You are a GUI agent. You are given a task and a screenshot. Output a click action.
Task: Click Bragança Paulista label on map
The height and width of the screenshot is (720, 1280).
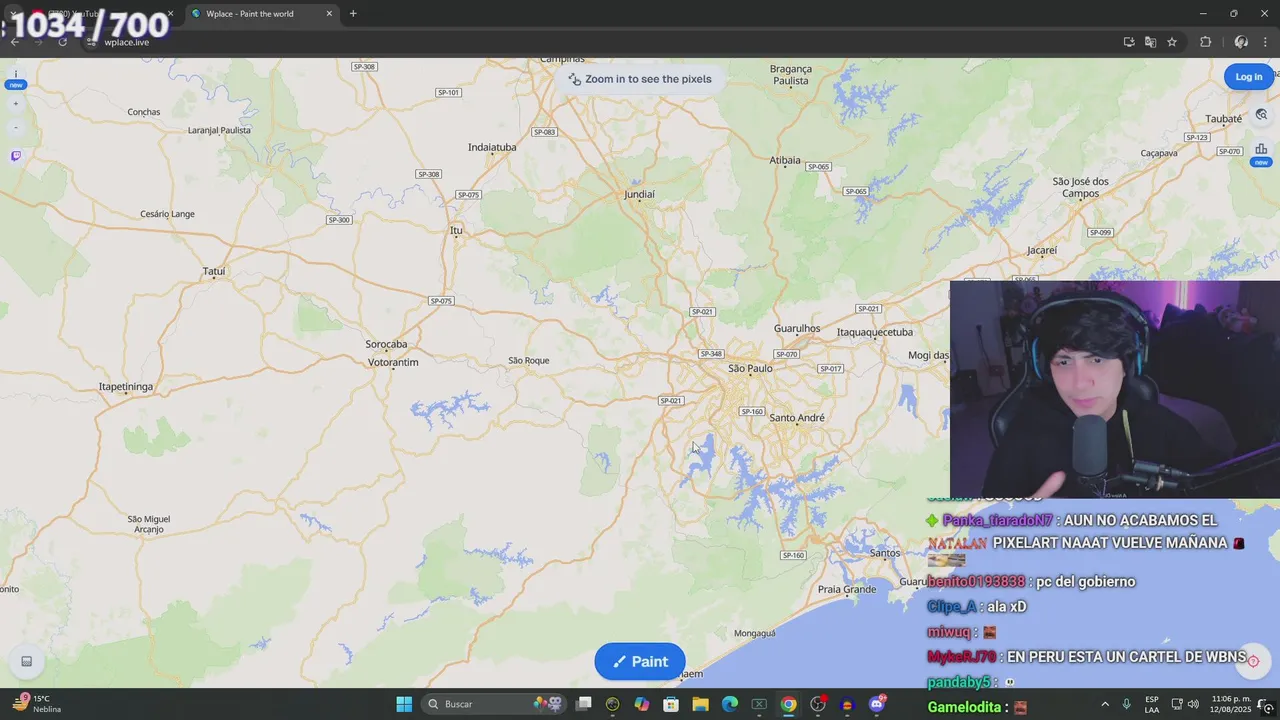pos(791,75)
